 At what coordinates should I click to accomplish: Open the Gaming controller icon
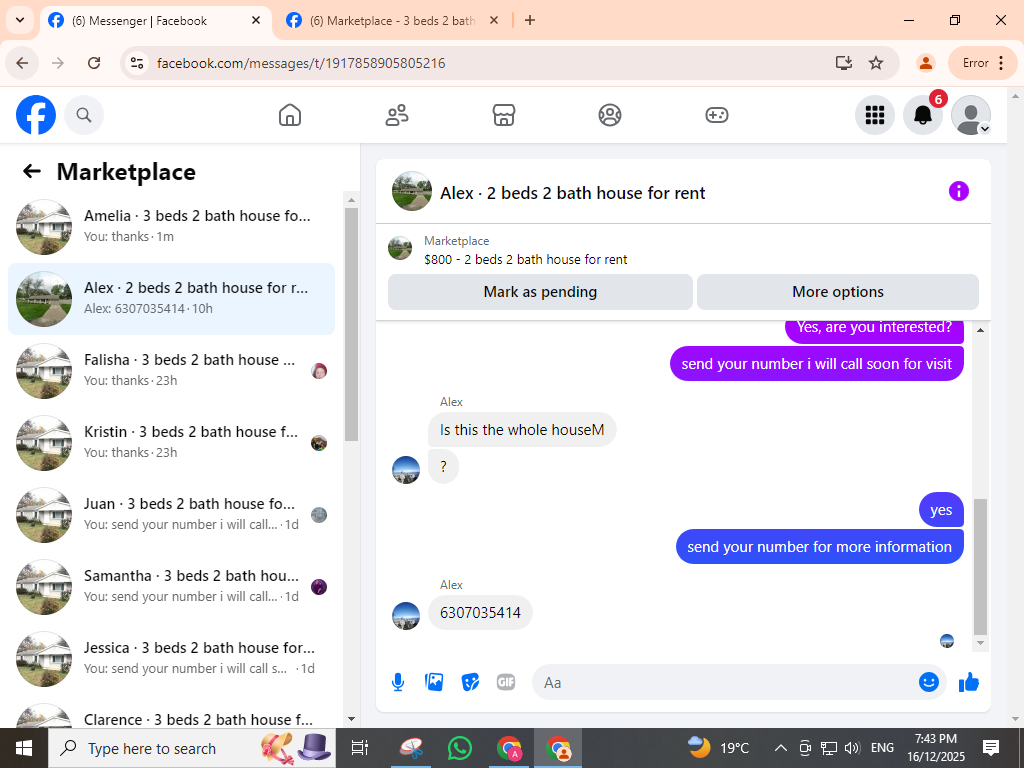tap(716, 115)
